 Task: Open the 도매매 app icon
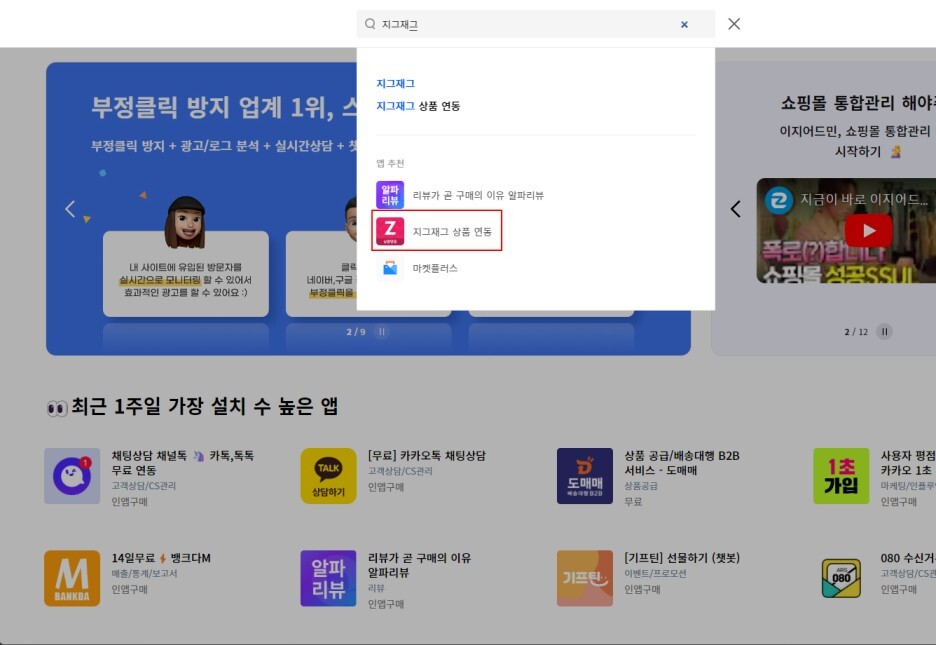coord(585,476)
